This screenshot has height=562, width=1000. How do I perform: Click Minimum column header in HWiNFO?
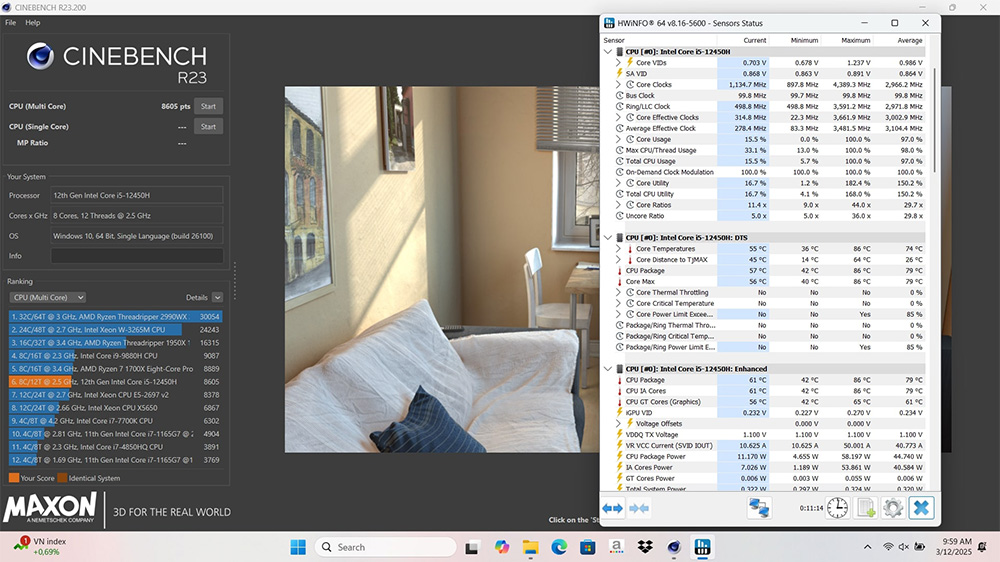tap(804, 40)
